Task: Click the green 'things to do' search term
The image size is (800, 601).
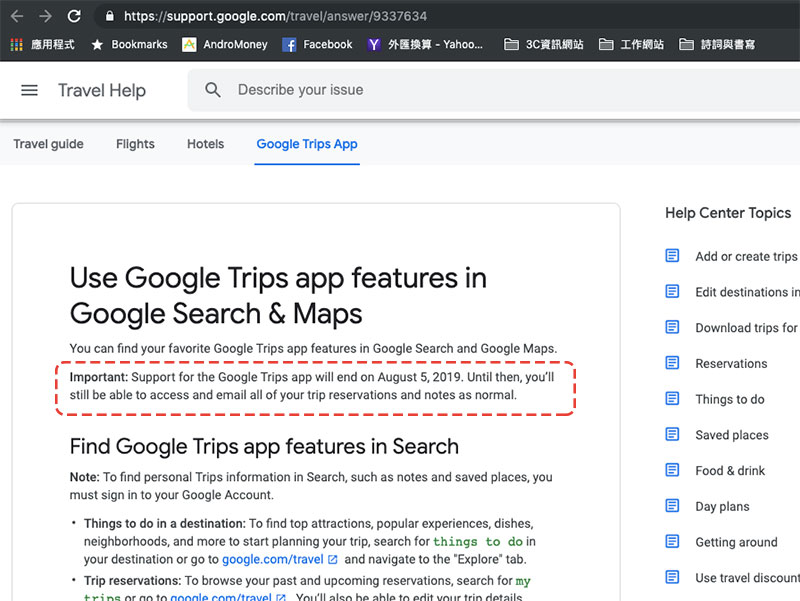Action: click(478, 541)
